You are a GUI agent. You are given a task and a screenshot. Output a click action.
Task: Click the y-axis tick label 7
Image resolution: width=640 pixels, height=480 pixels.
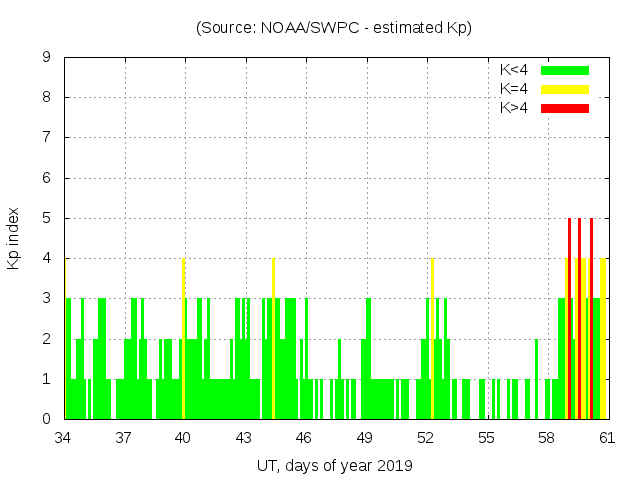click(46, 138)
